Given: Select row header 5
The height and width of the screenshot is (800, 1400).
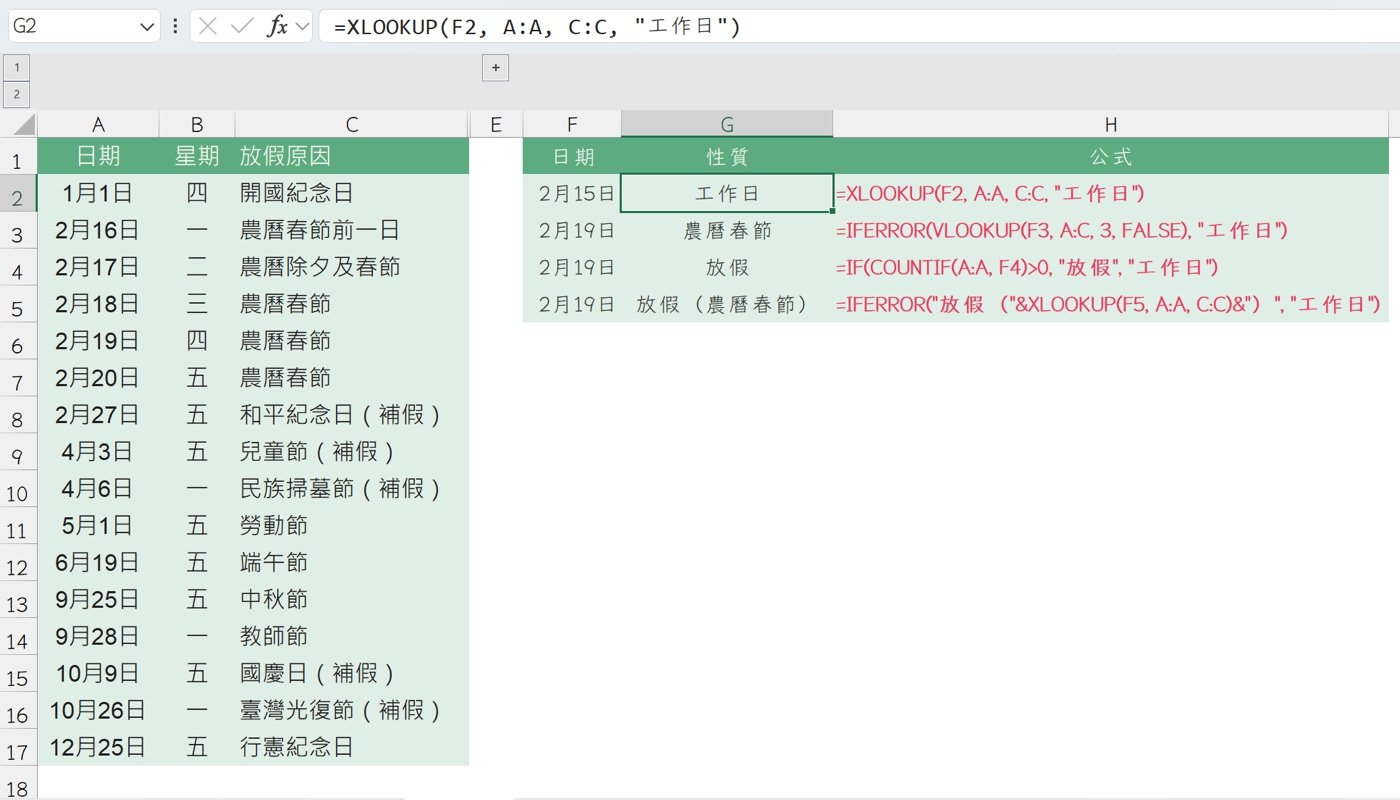Looking at the screenshot, I should click(x=17, y=304).
